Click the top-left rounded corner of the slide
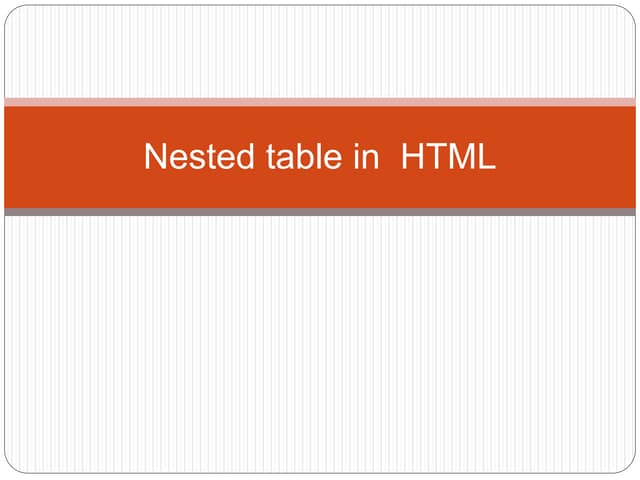 click(x=11, y=12)
